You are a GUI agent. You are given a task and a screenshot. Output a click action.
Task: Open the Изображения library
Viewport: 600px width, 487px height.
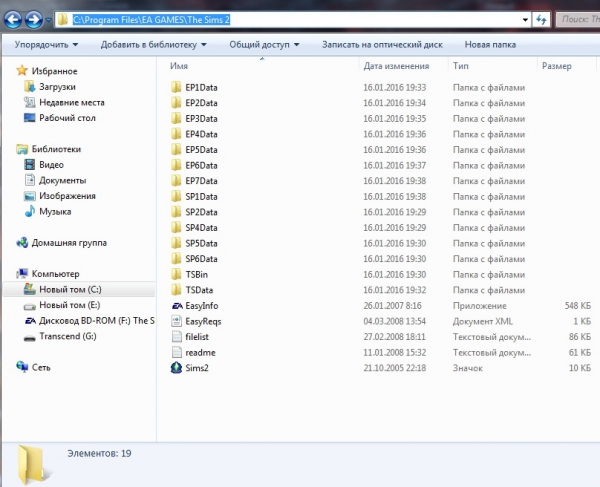59,196
